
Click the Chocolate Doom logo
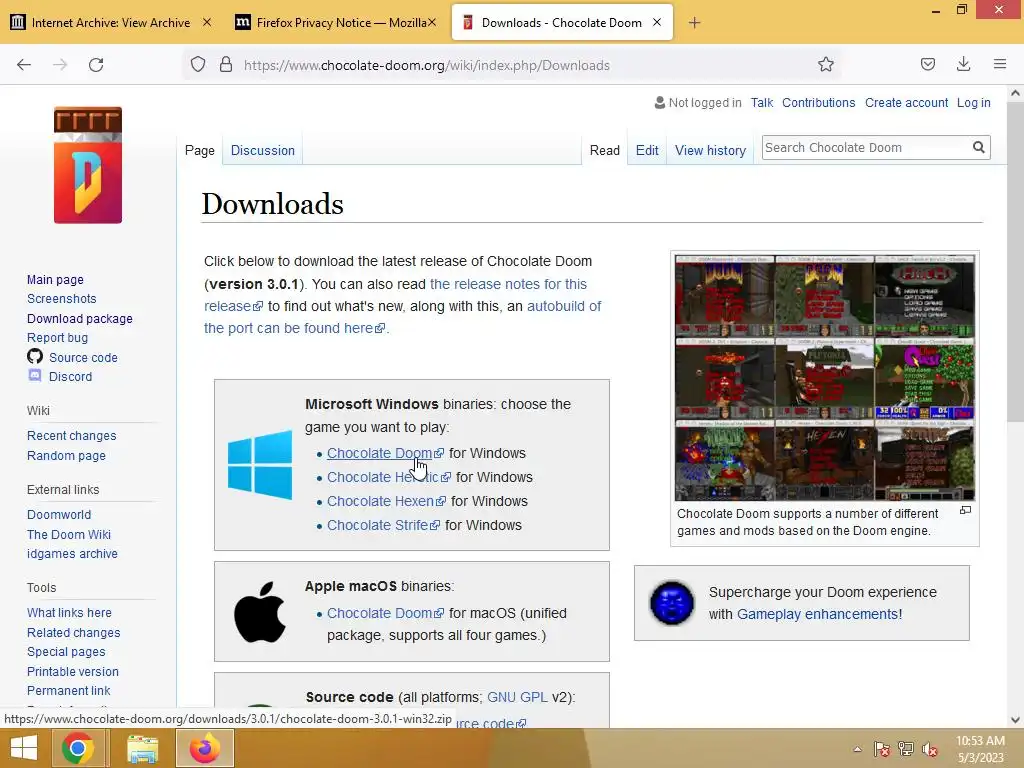tap(88, 165)
